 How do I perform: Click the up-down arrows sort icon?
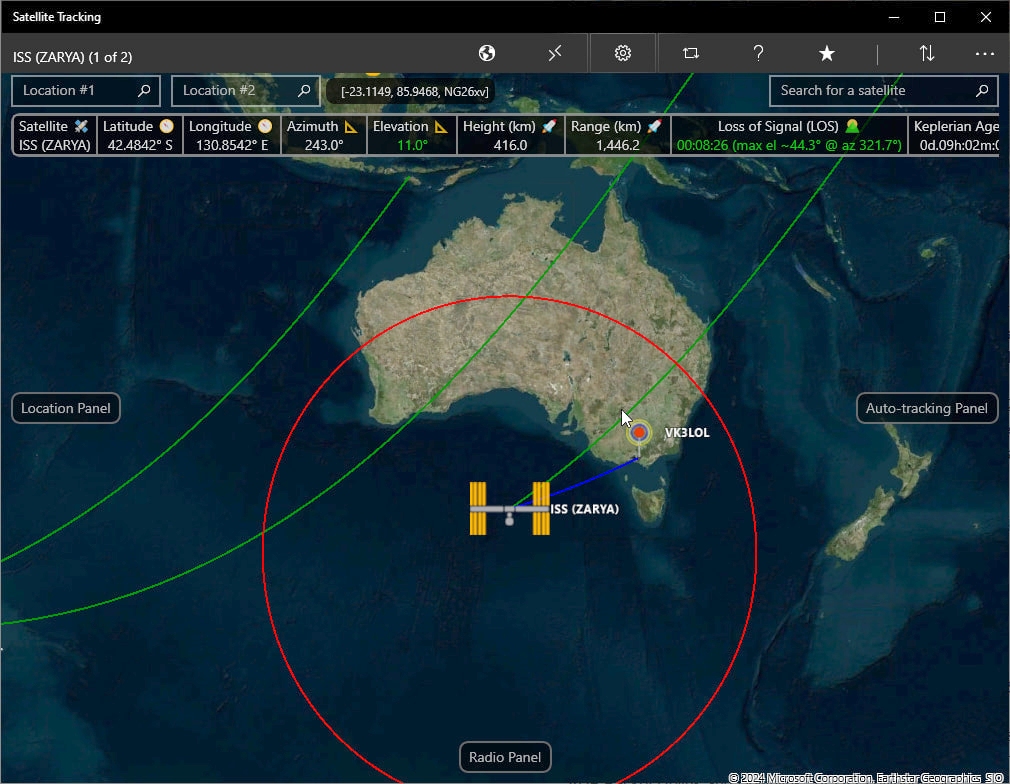point(927,54)
